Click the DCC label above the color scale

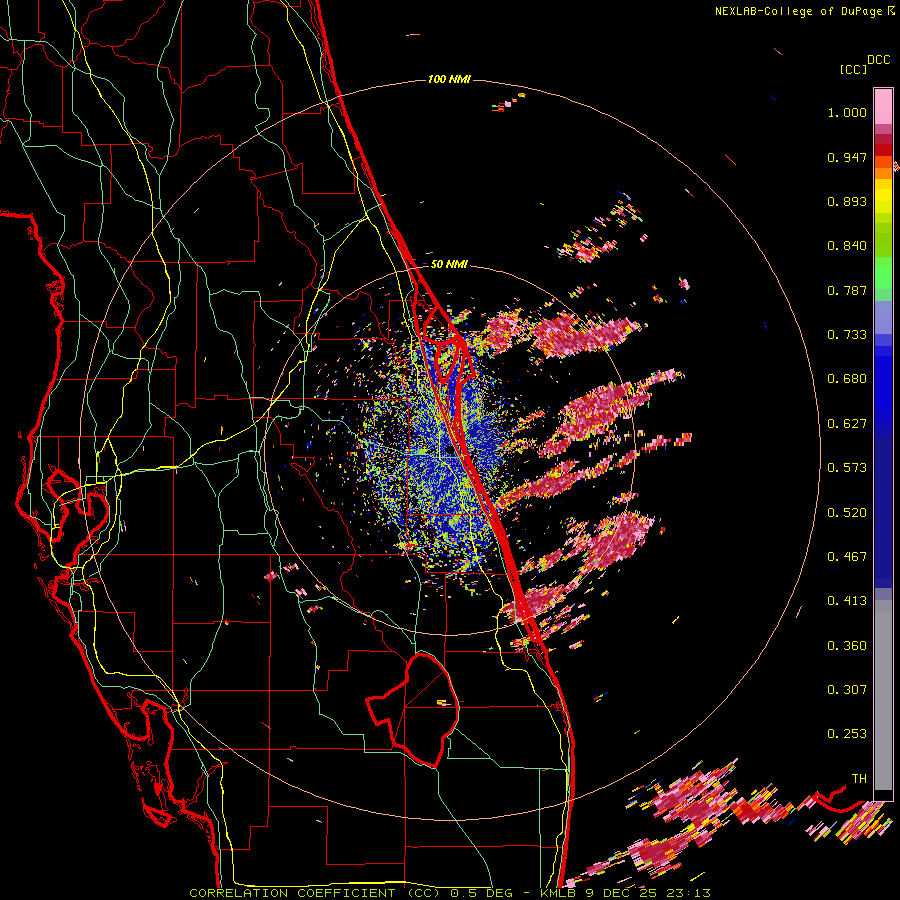879,60
